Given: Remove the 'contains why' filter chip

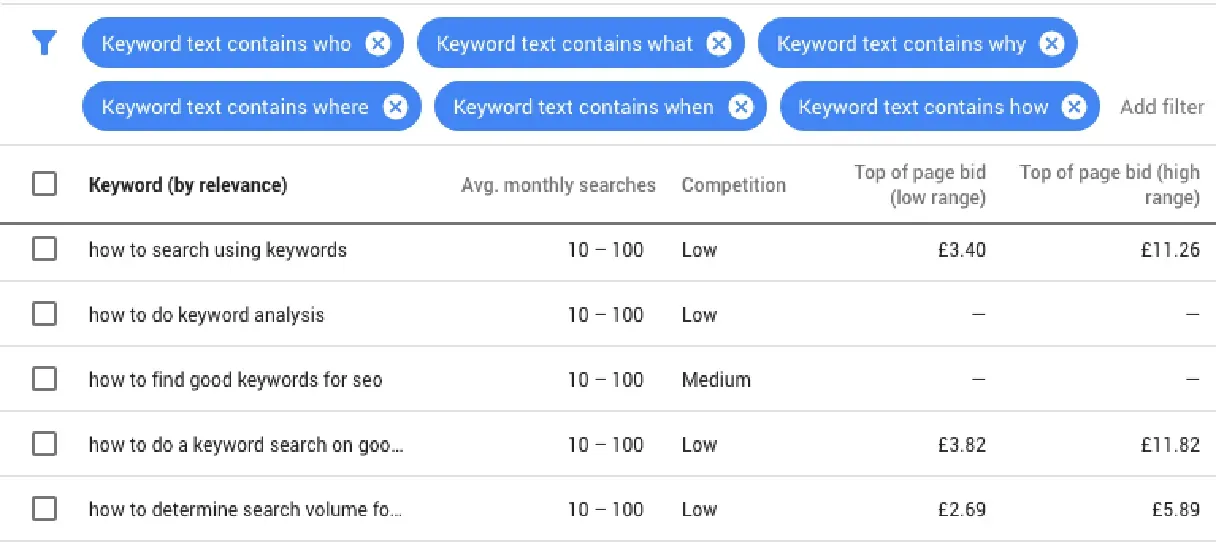Looking at the screenshot, I should (x=1051, y=44).
